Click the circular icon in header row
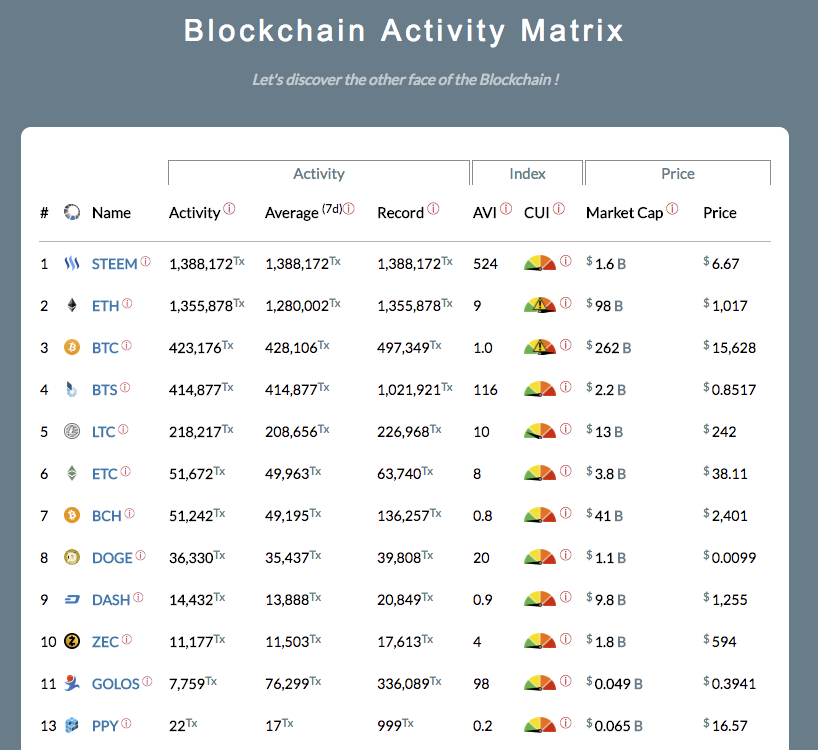The width and height of the screenshot is (818, 750). 72,212
